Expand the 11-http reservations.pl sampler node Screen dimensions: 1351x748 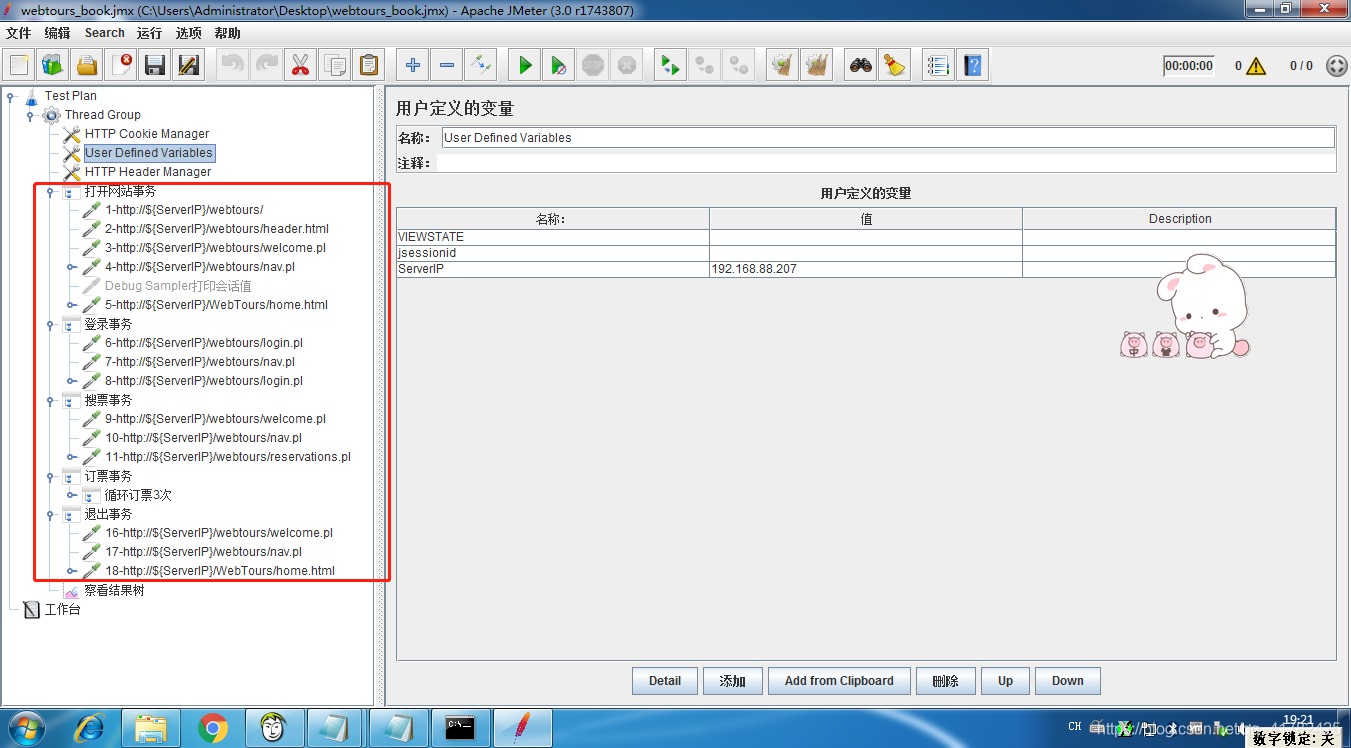(x=71, y=457)
